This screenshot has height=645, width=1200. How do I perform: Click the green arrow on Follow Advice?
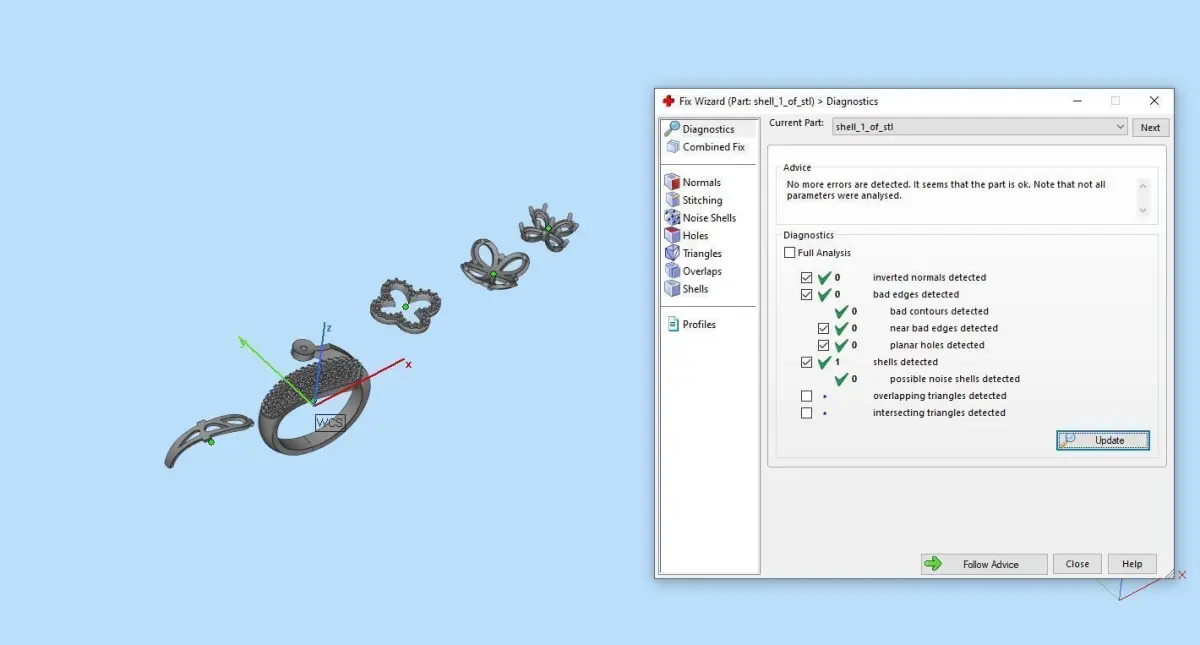933,564
